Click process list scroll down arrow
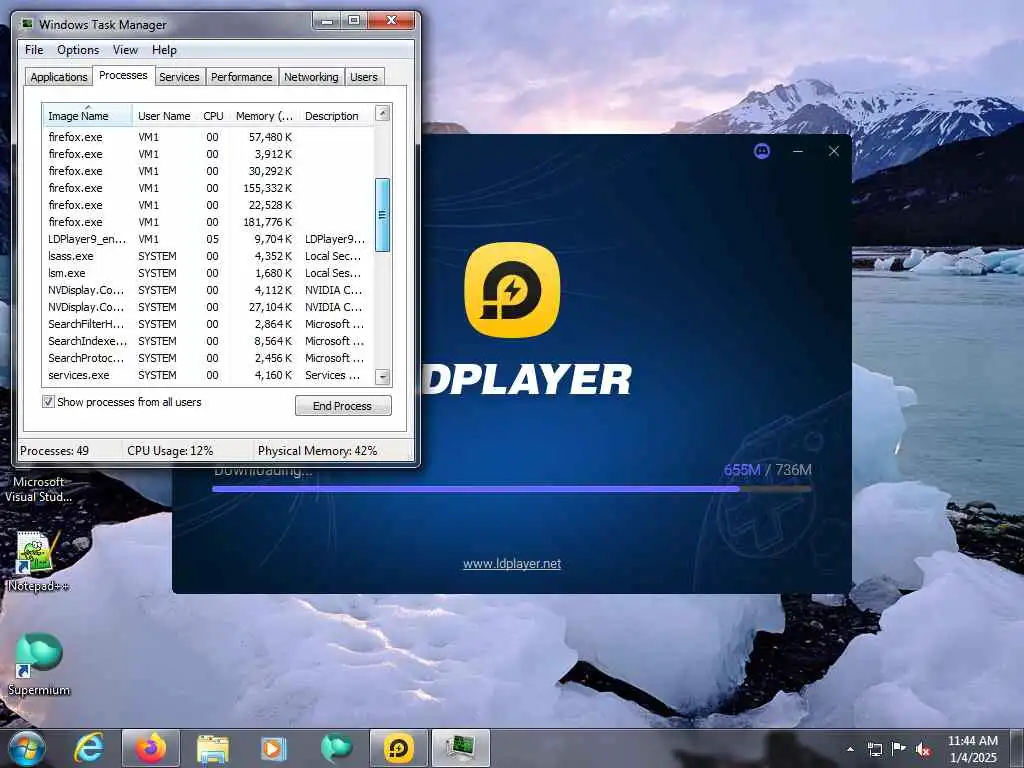 coord(383,377)
